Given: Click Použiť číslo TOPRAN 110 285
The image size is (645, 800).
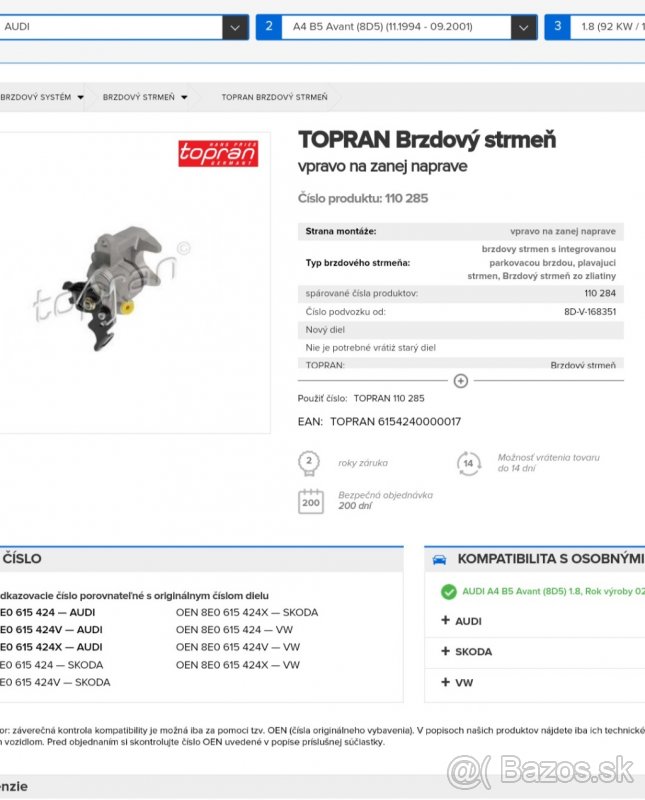Looking at the screenshot, I should (361, 398).
